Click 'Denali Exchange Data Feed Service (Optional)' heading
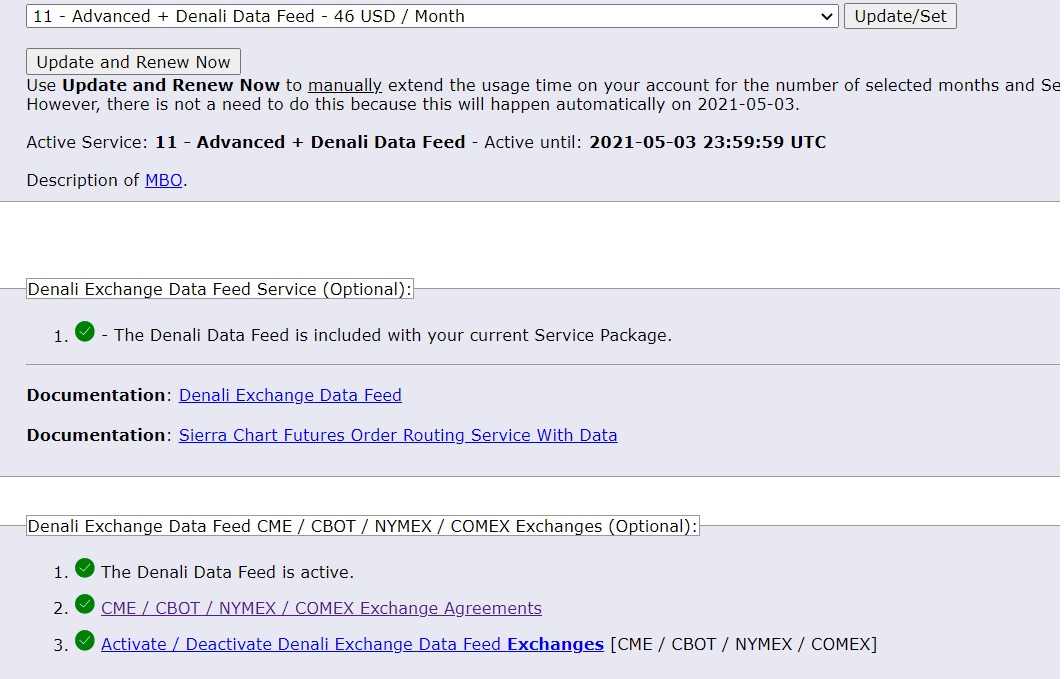 [219, 290]
